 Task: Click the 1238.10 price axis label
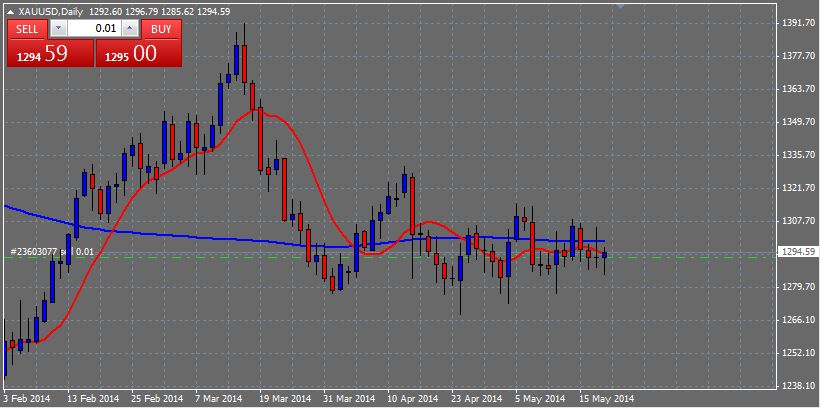click(798, 385)
